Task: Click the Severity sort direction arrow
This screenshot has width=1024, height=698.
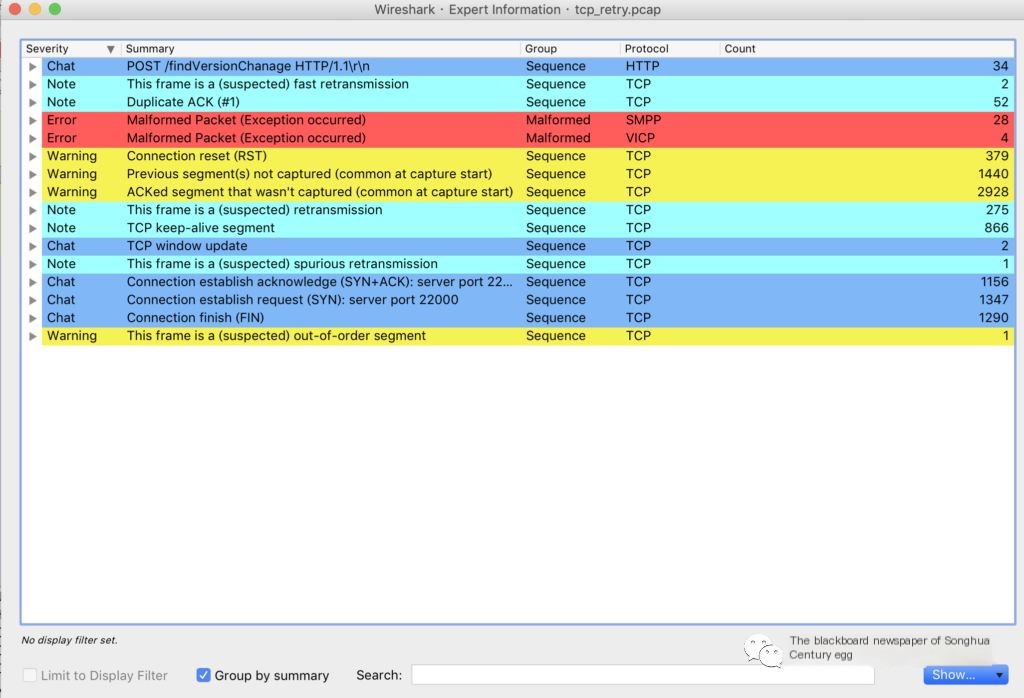Action: pos(110,49)
